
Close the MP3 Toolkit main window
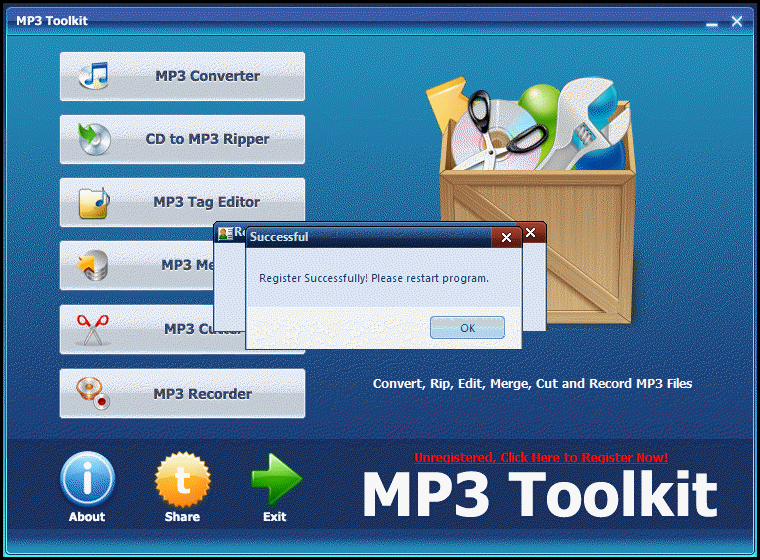click(x=737, y=21)
